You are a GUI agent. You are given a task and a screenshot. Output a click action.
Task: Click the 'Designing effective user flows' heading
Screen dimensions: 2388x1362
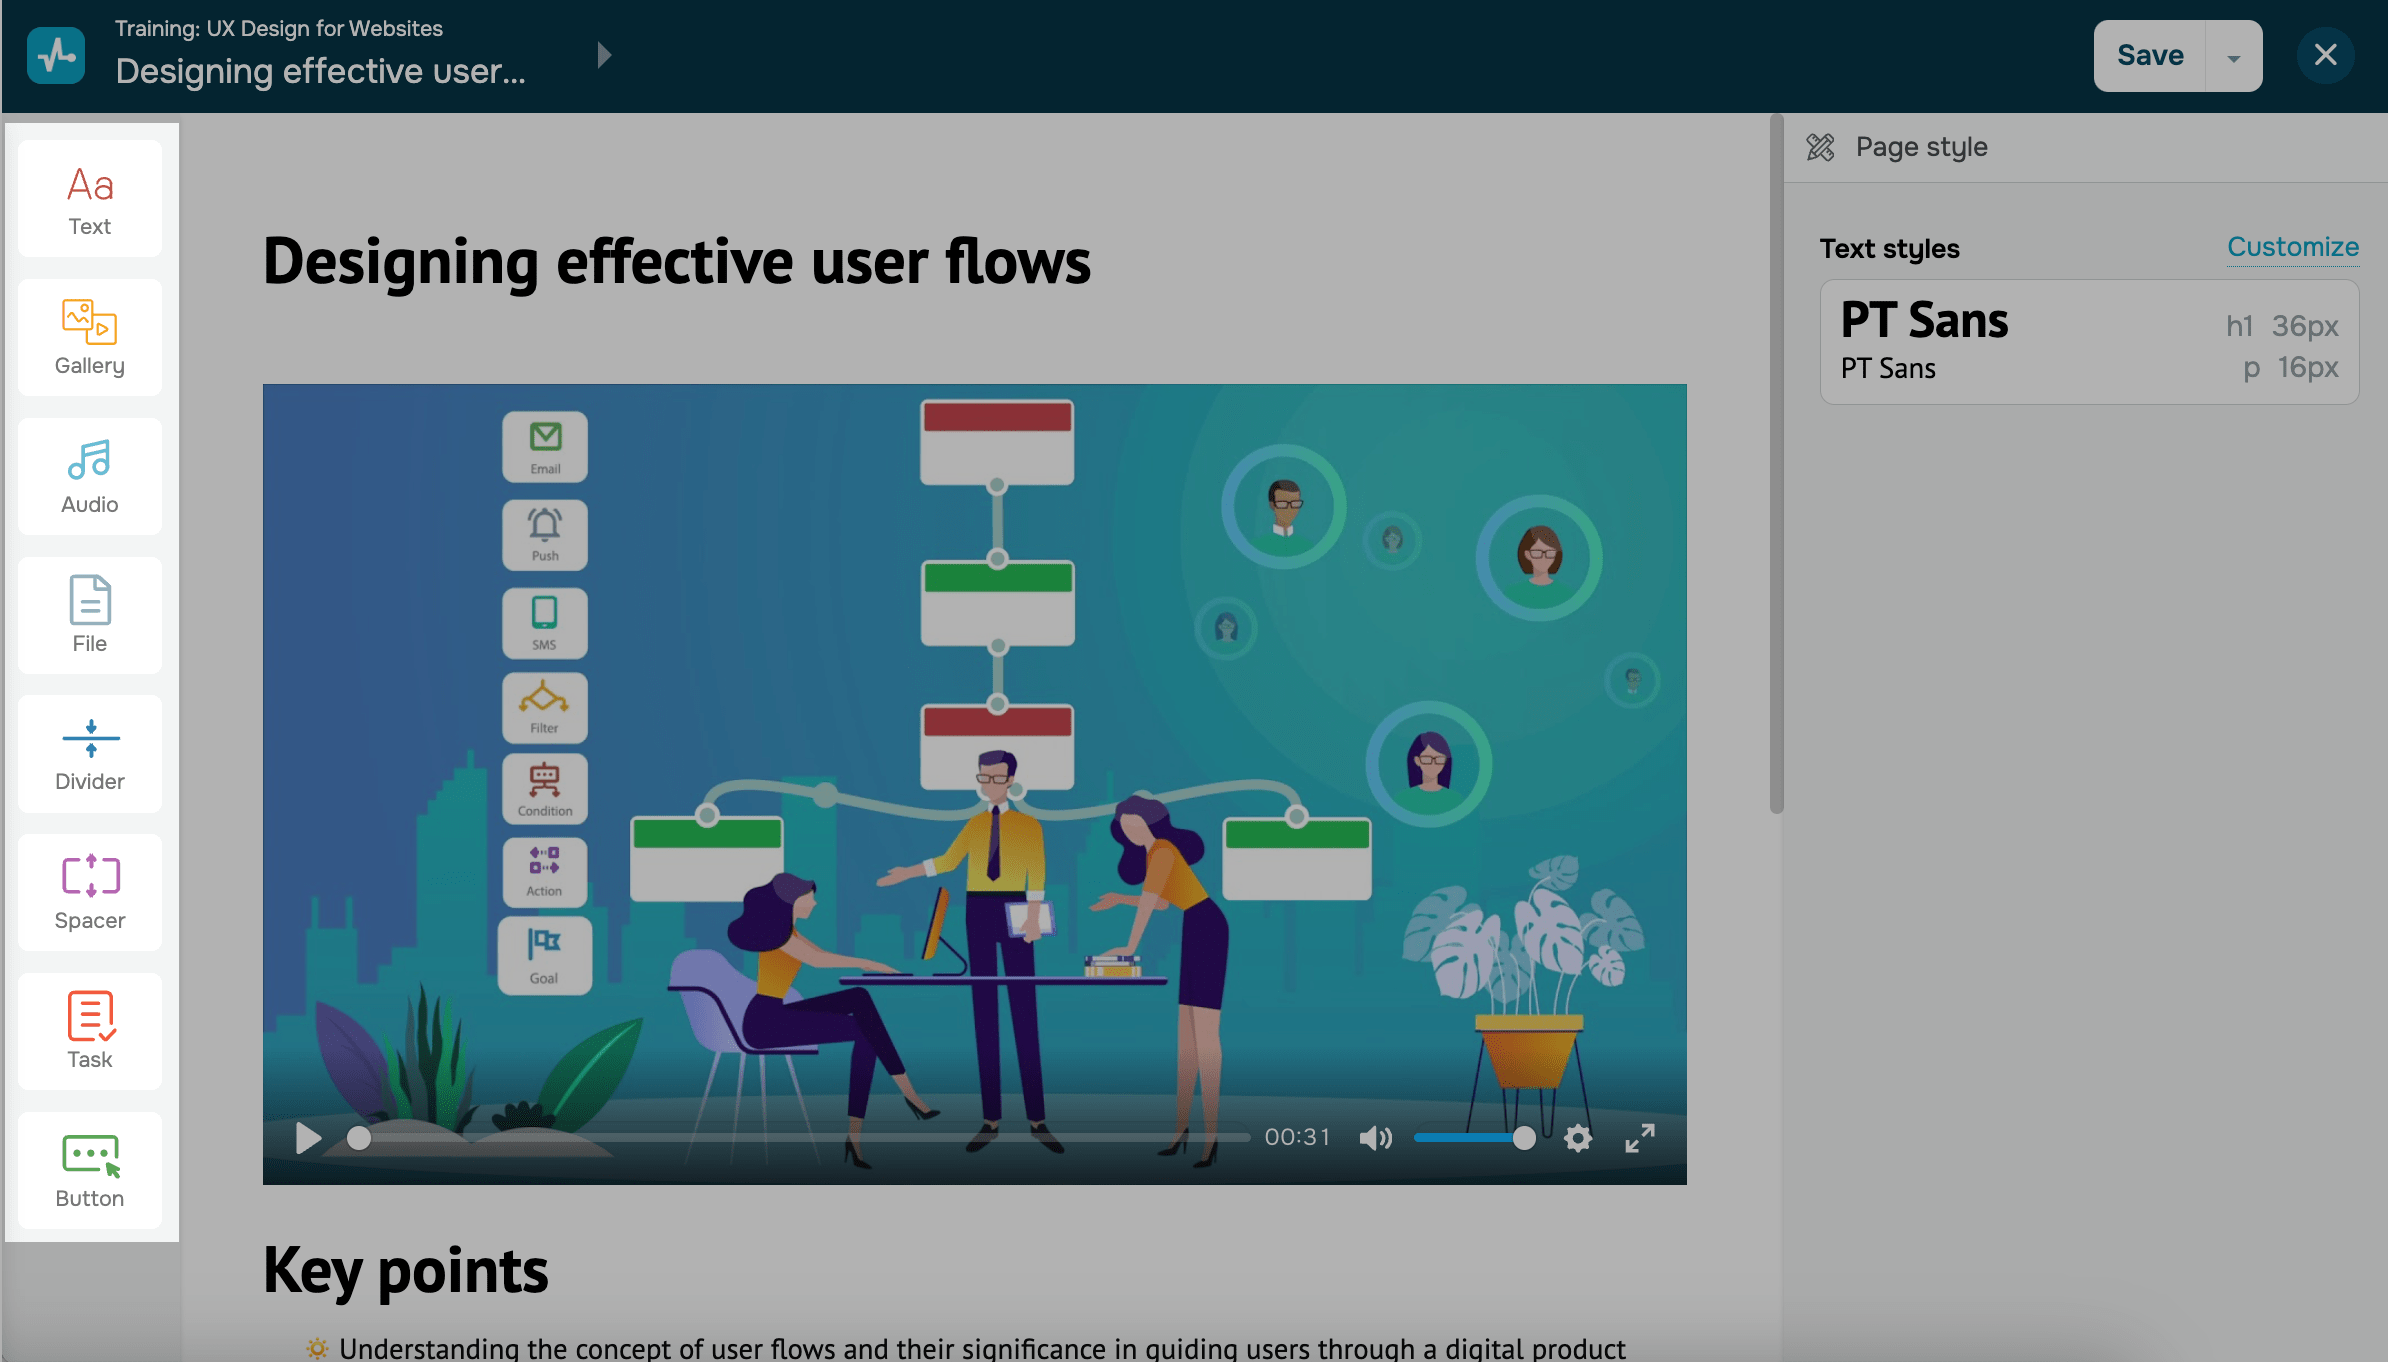tap(677, 262)
